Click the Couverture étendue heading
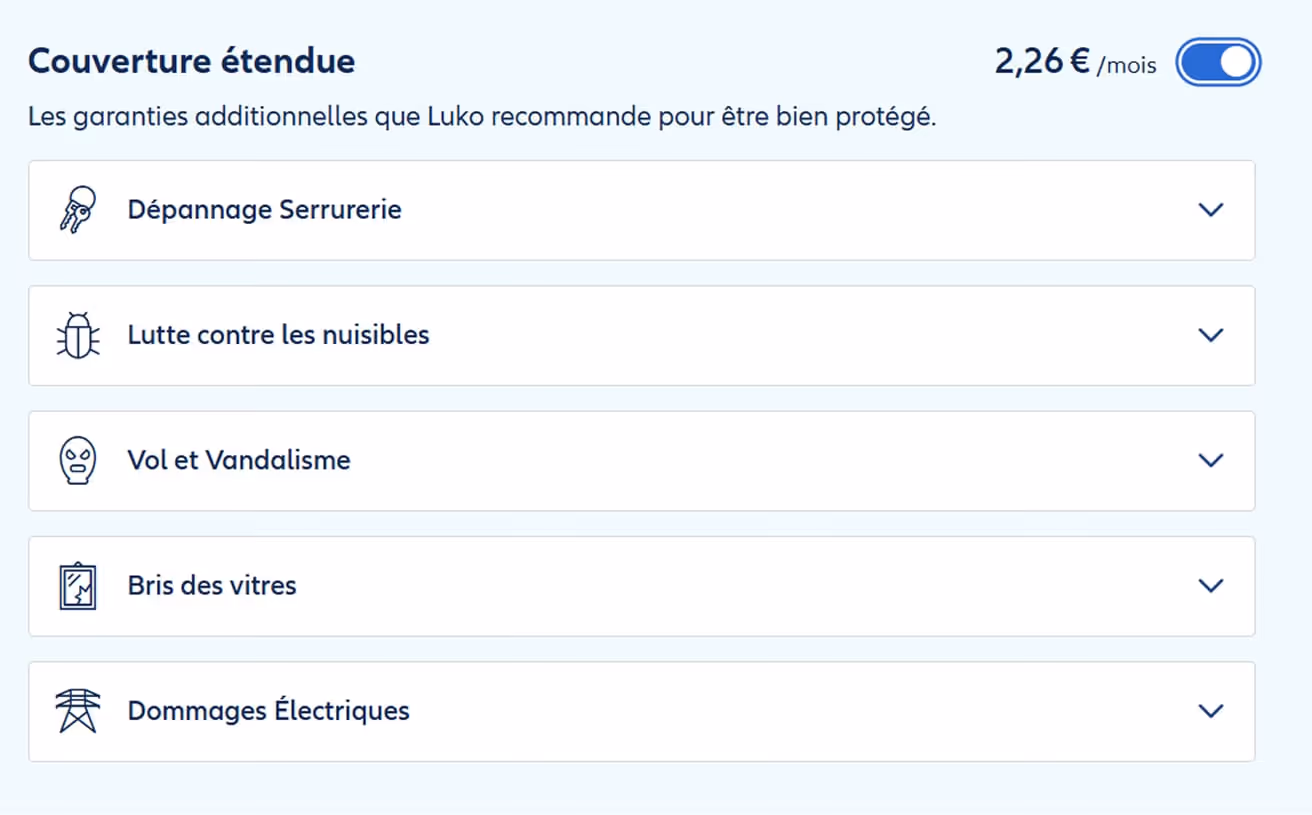1312x815 pixels. [x=191, y=61]
